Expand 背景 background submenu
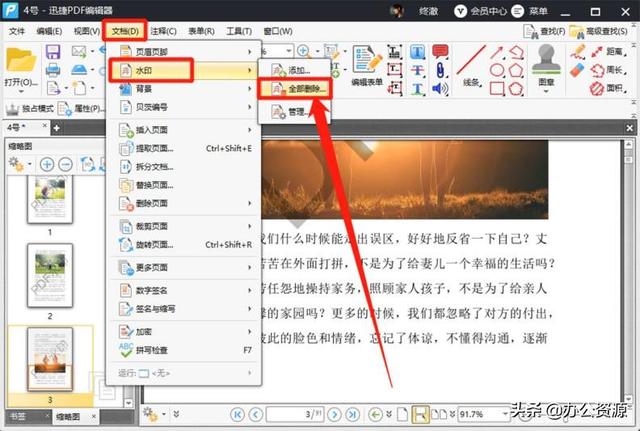The width and height of the screenshot is (640, 431). (x=184, y=89)
